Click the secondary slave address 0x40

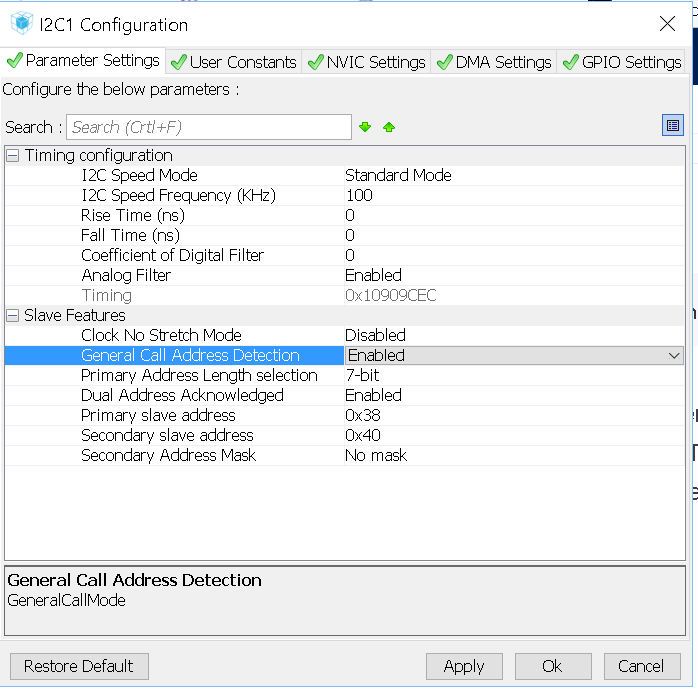coord(363,435)
